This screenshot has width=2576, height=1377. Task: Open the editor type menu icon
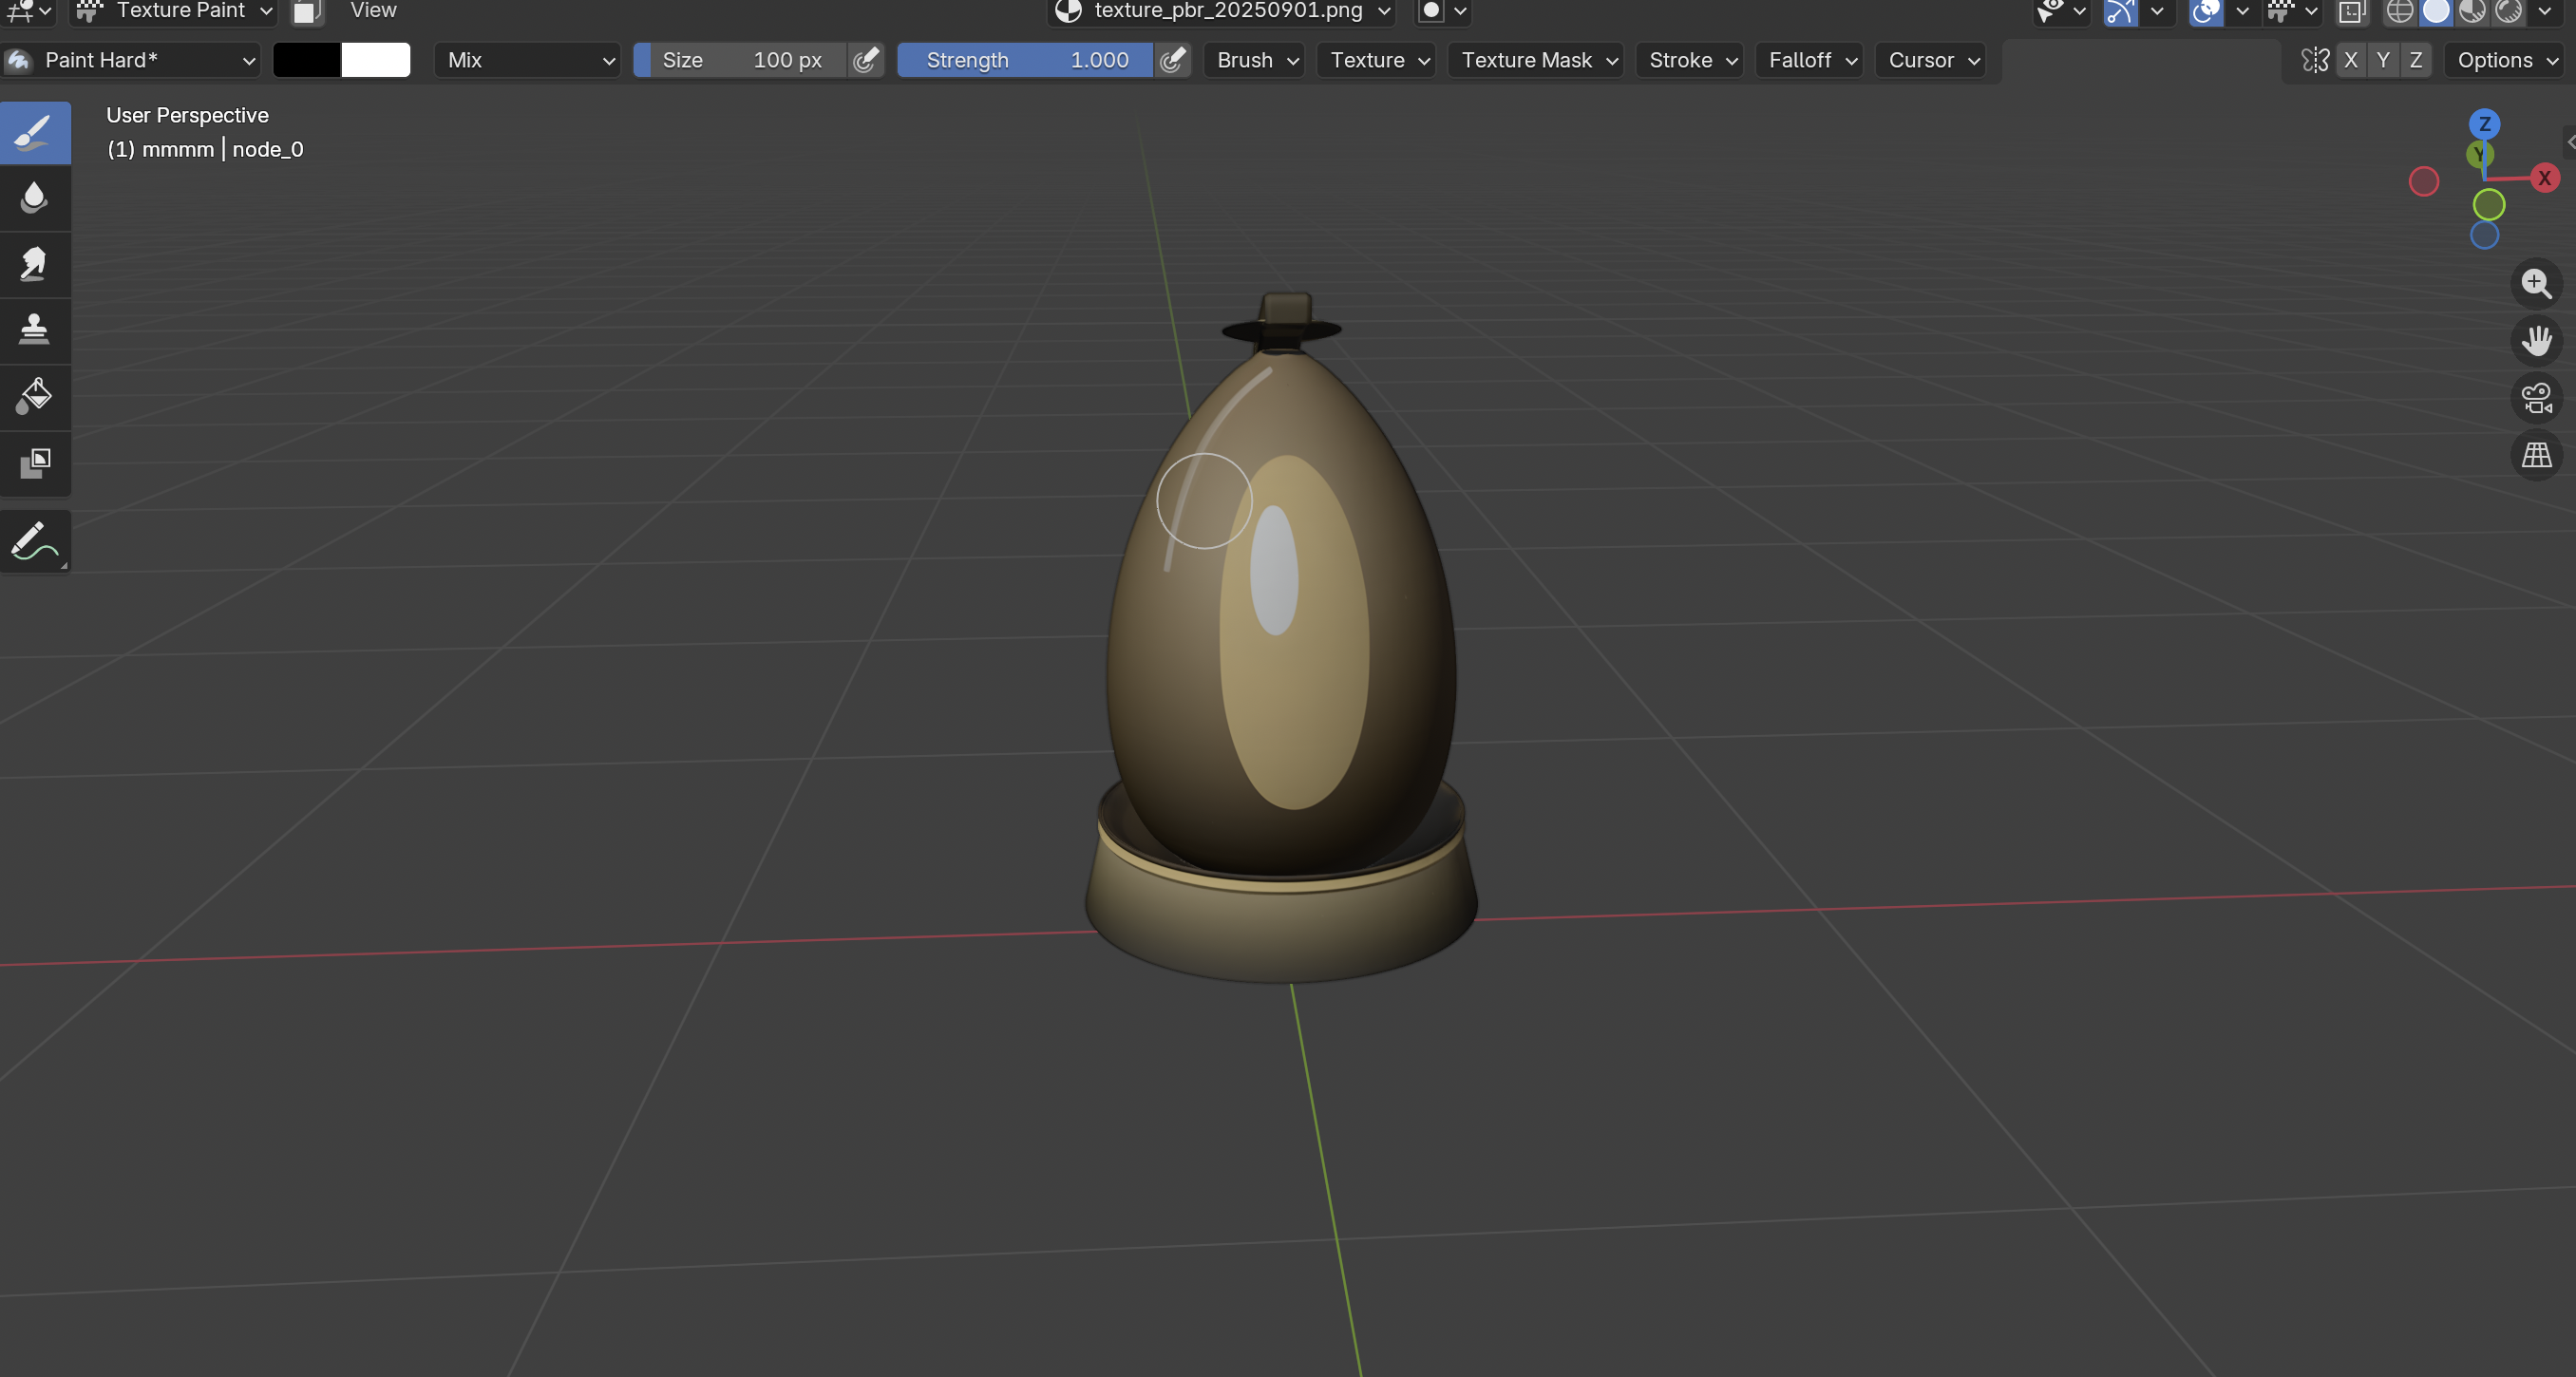[x=28, y=11]
